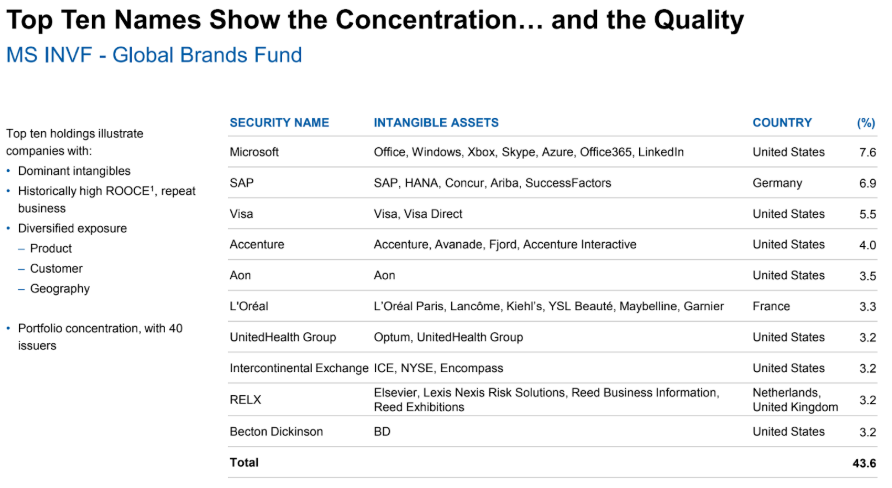Select the Microsoft security name cell
The image size is (892, 488).
(x=254, y=152)
